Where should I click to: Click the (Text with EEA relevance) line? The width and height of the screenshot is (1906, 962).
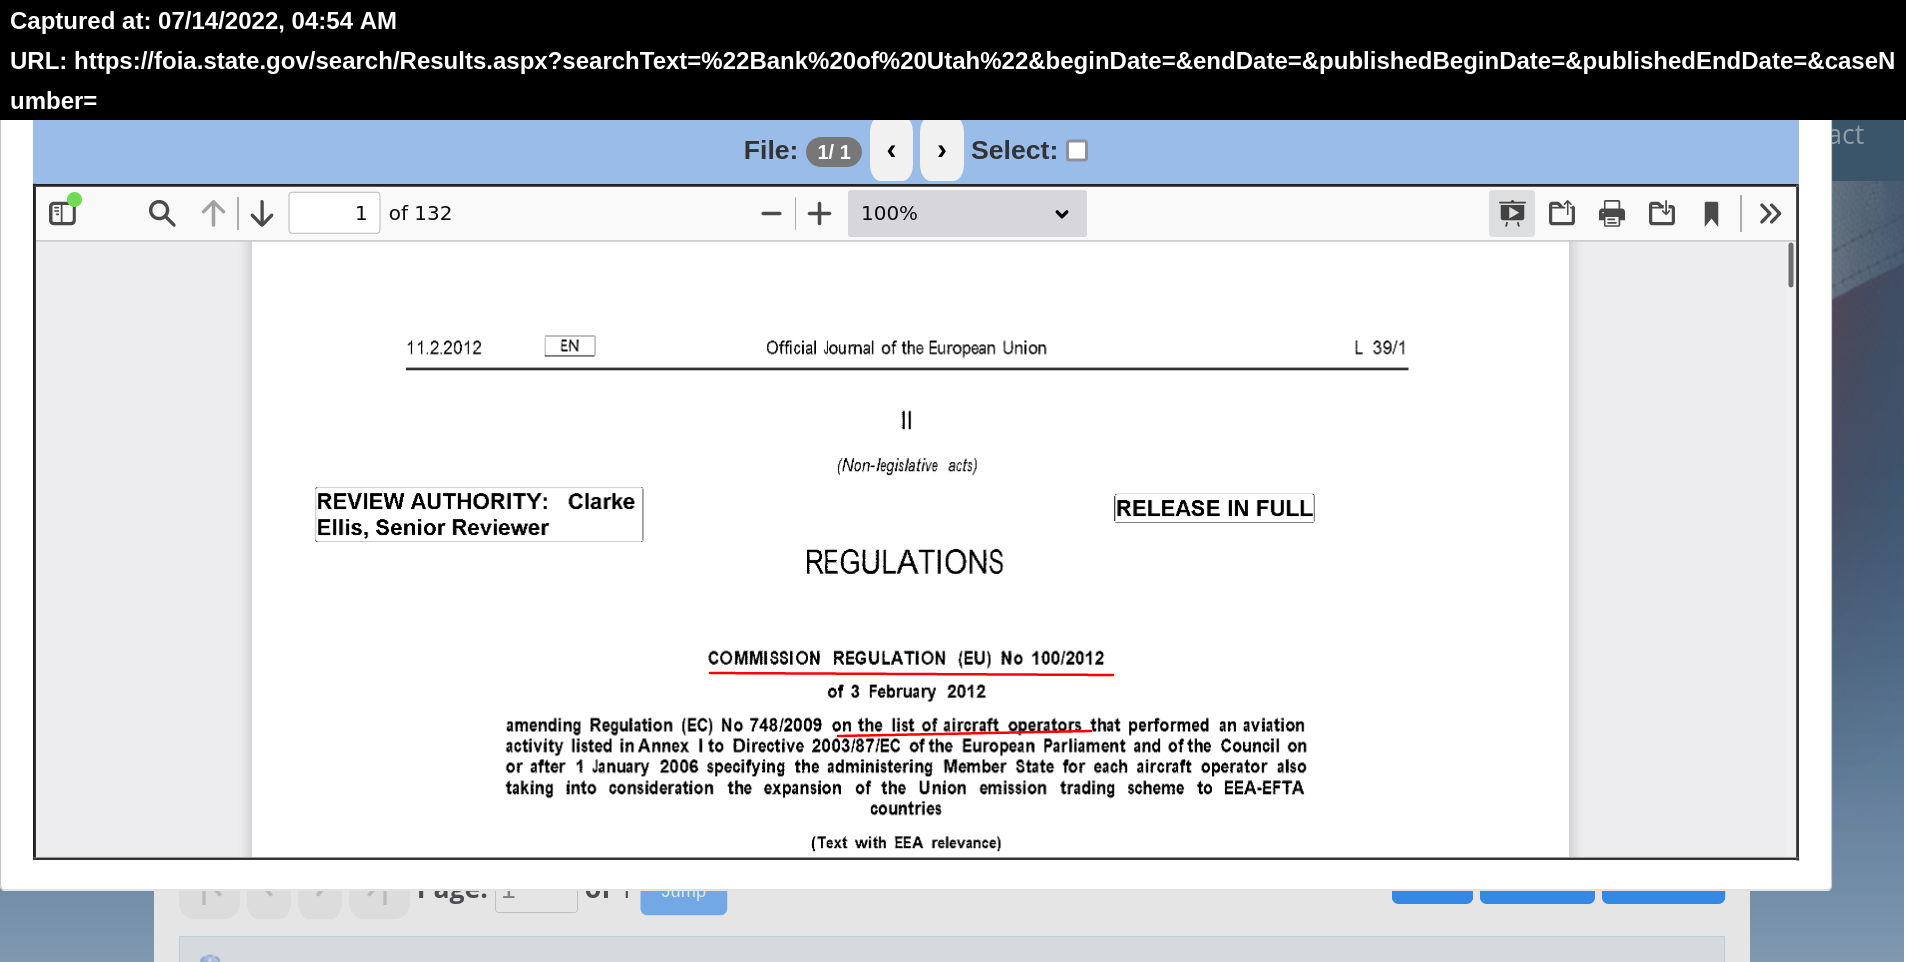point(906,843)
